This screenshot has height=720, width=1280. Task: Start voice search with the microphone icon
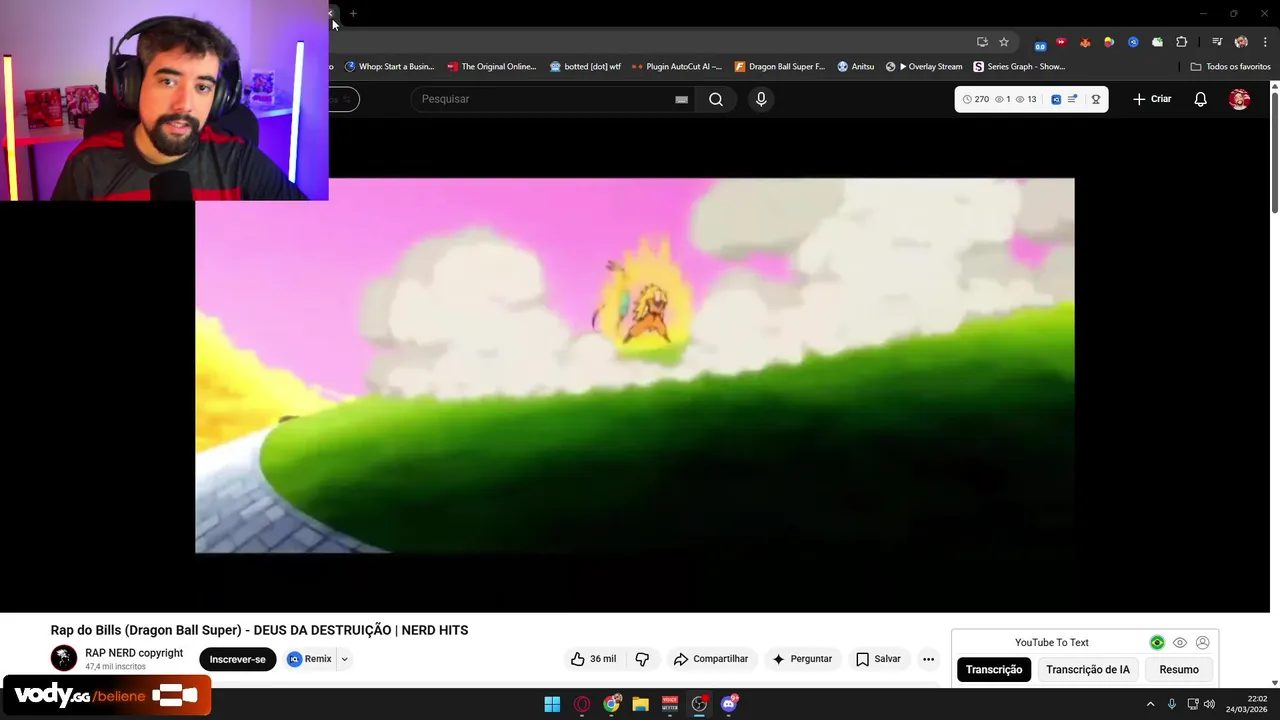[761, 99]
